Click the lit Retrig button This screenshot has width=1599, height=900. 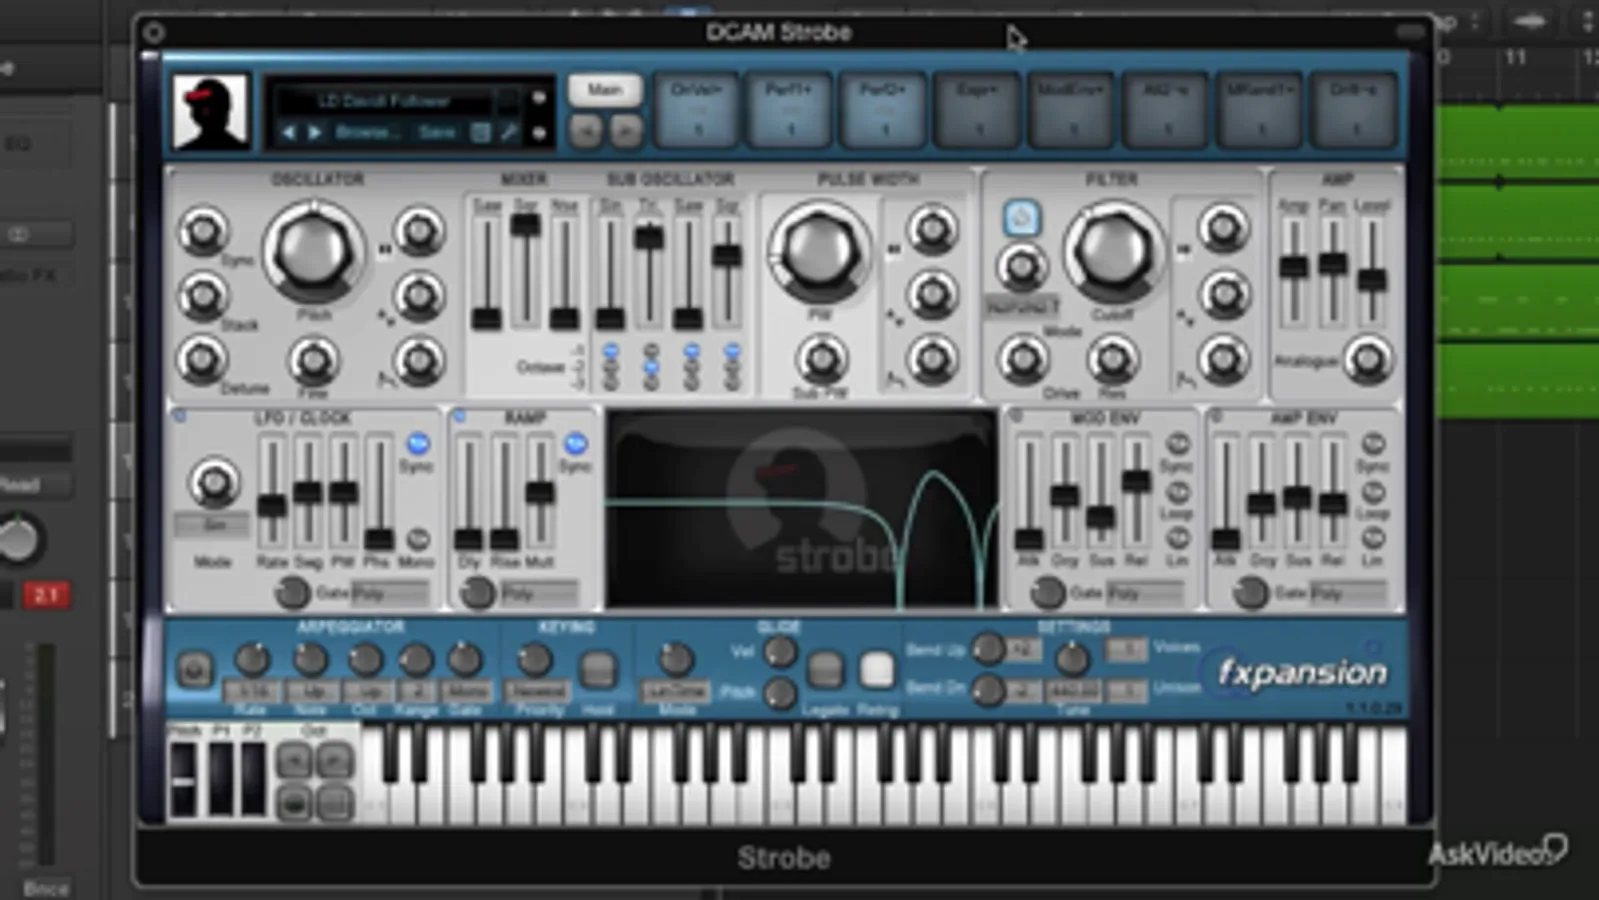click(877, 670)
